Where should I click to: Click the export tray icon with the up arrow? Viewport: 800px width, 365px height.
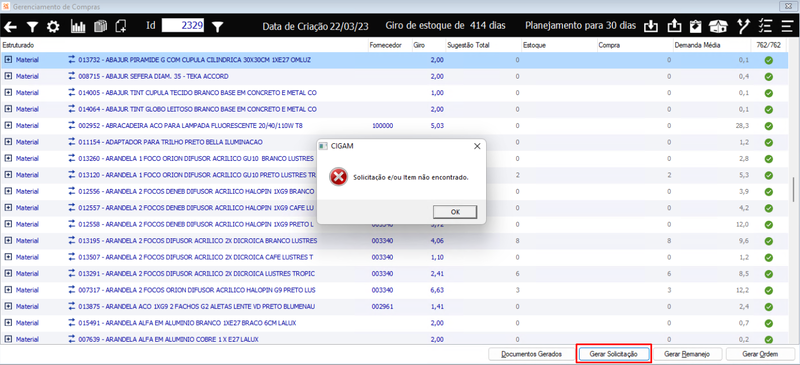[674, 27]
